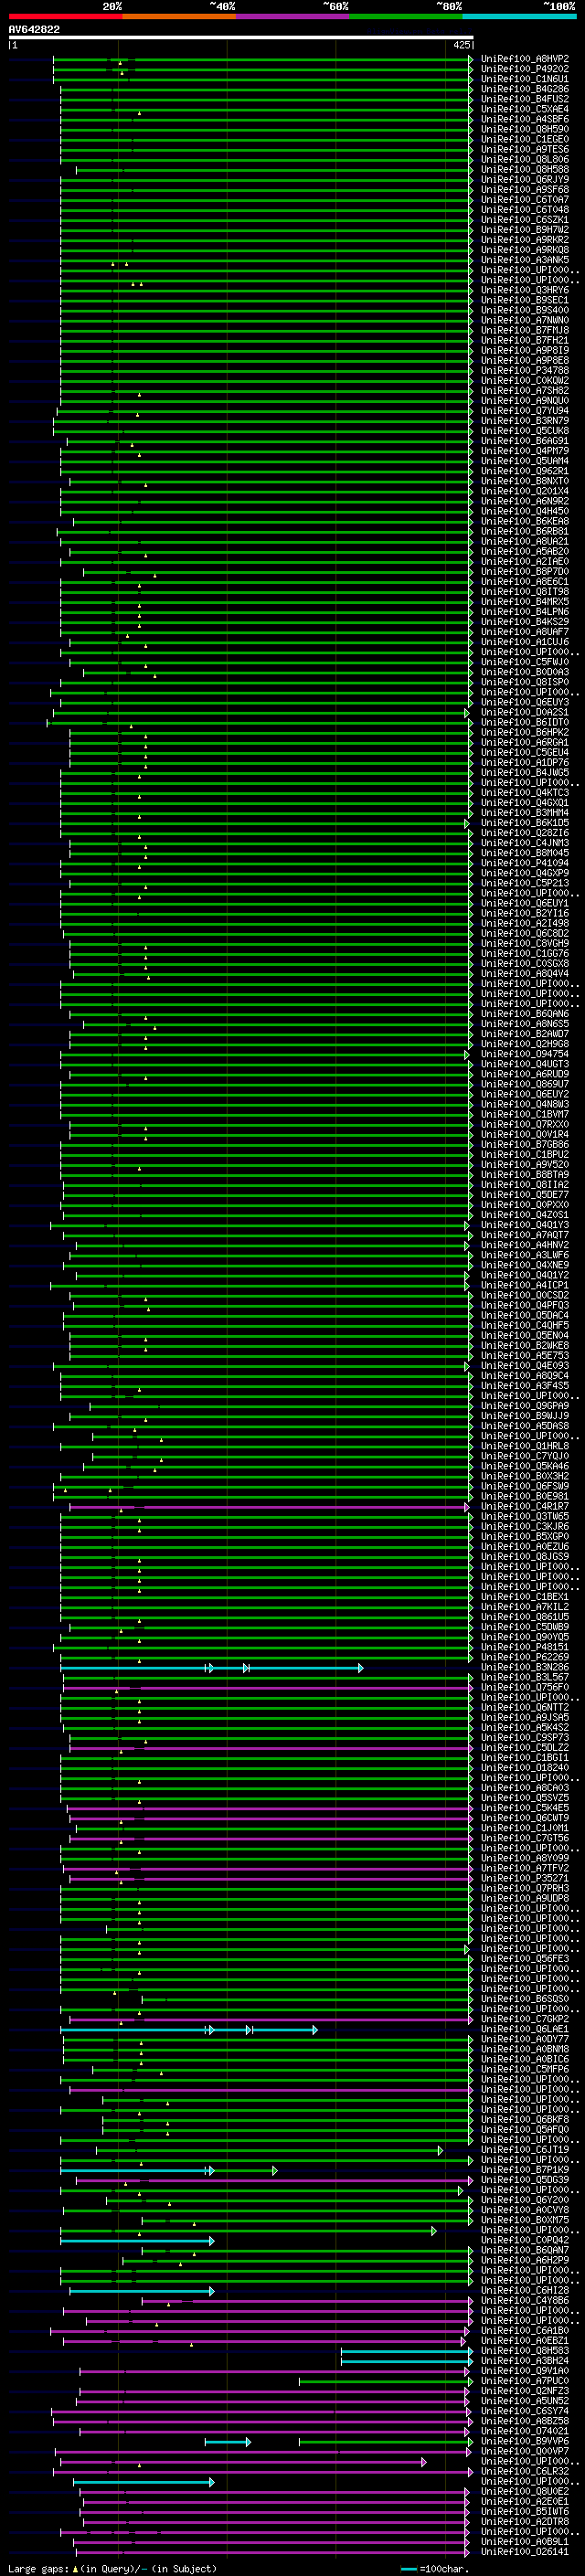Select the UniRef100_C8VGH9 label
585x2576 pixels.
(524, 943)
